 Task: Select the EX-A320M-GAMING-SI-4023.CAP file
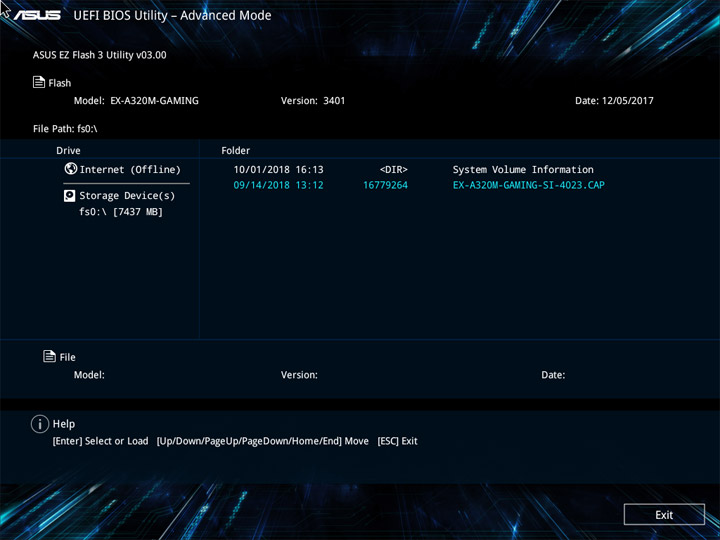tap(529, 185)
